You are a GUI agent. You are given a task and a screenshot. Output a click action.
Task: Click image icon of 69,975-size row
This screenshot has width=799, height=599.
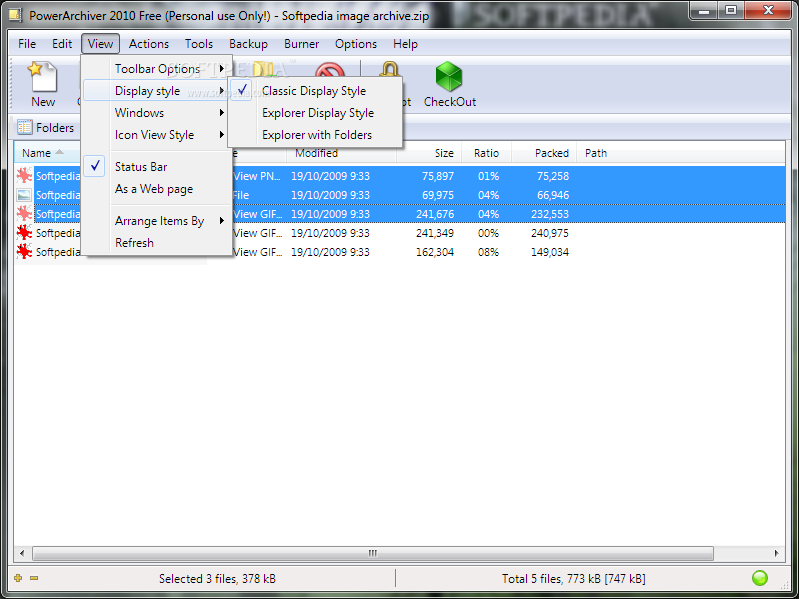tap(24, 195)
